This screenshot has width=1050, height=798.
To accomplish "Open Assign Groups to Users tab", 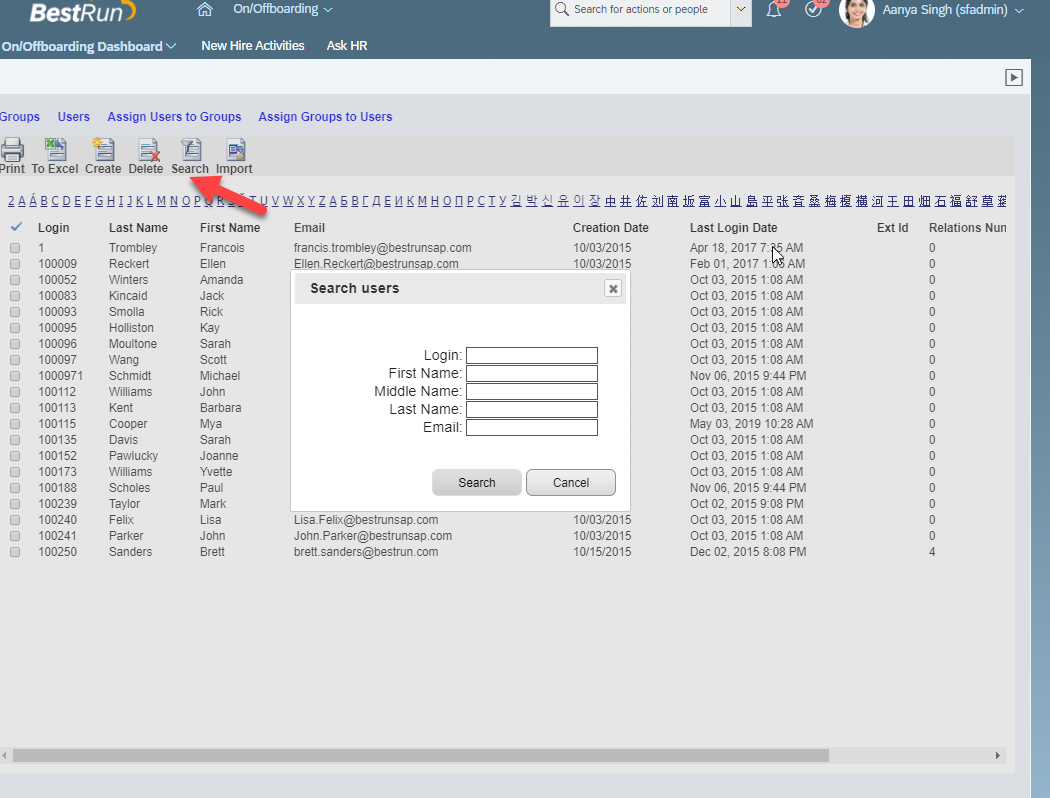I will [325, 116].
